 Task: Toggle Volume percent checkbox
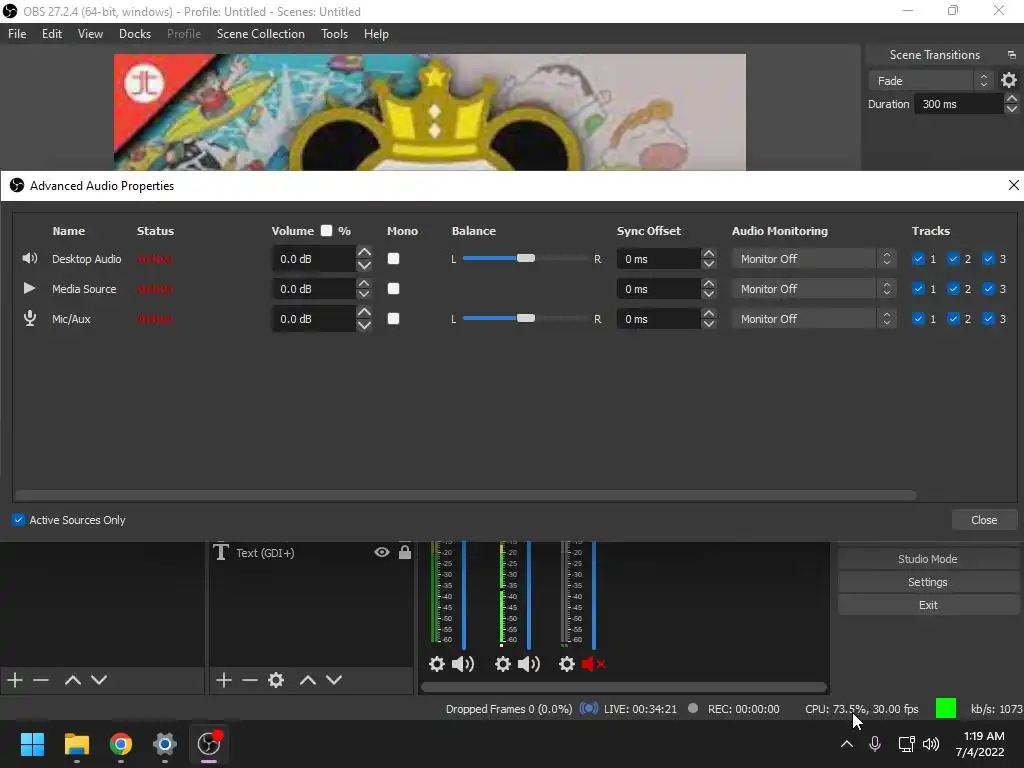pos(327,231)
